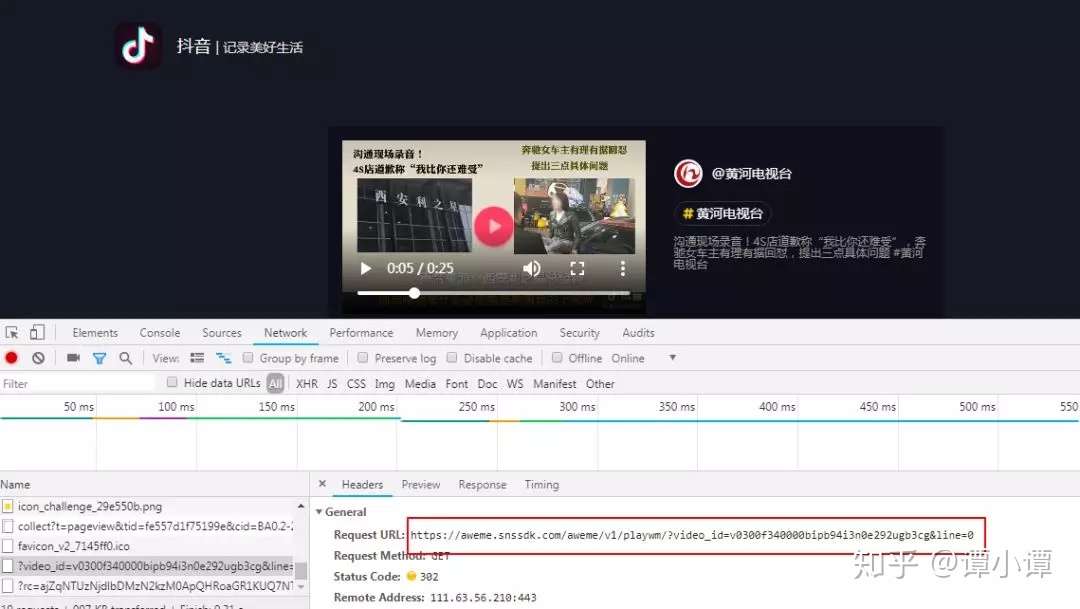Viewport: 1080px width, 609px height.
Task: Check the Preserve log option
Action: [361, 357]
